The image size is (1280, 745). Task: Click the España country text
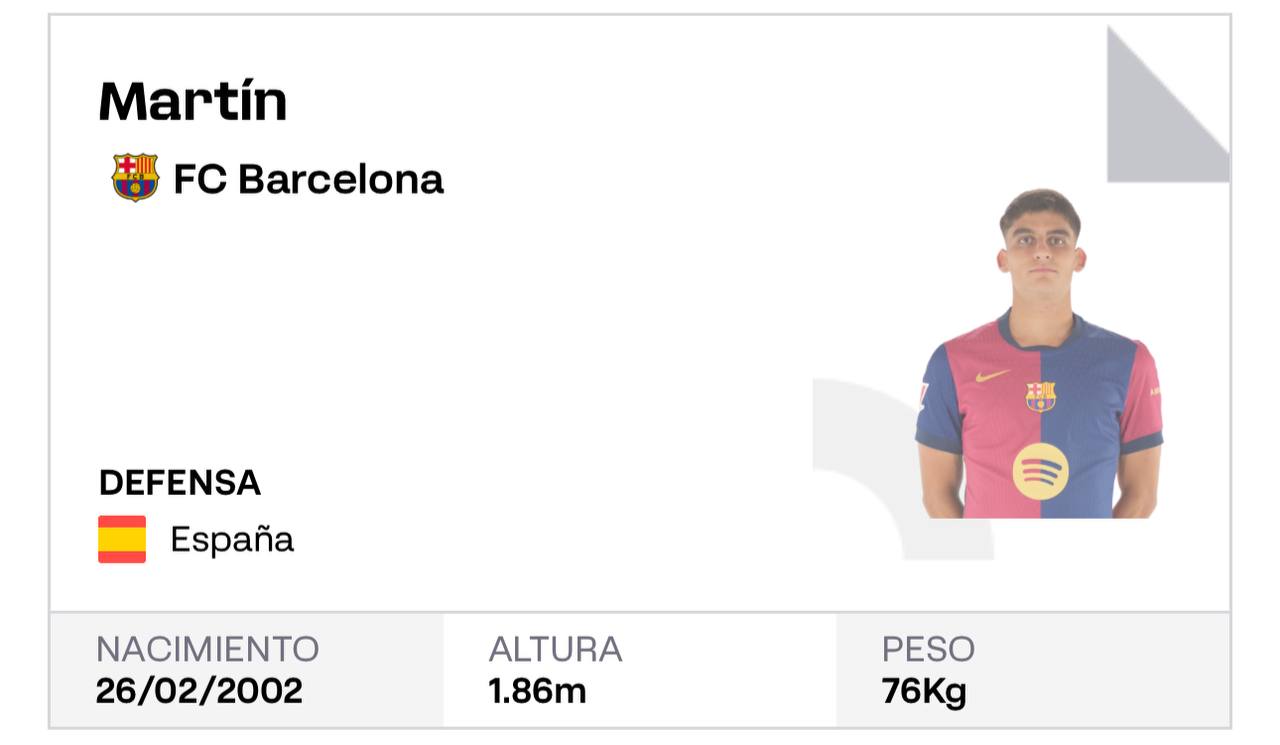pyautogui.click(x=232, y=540)
